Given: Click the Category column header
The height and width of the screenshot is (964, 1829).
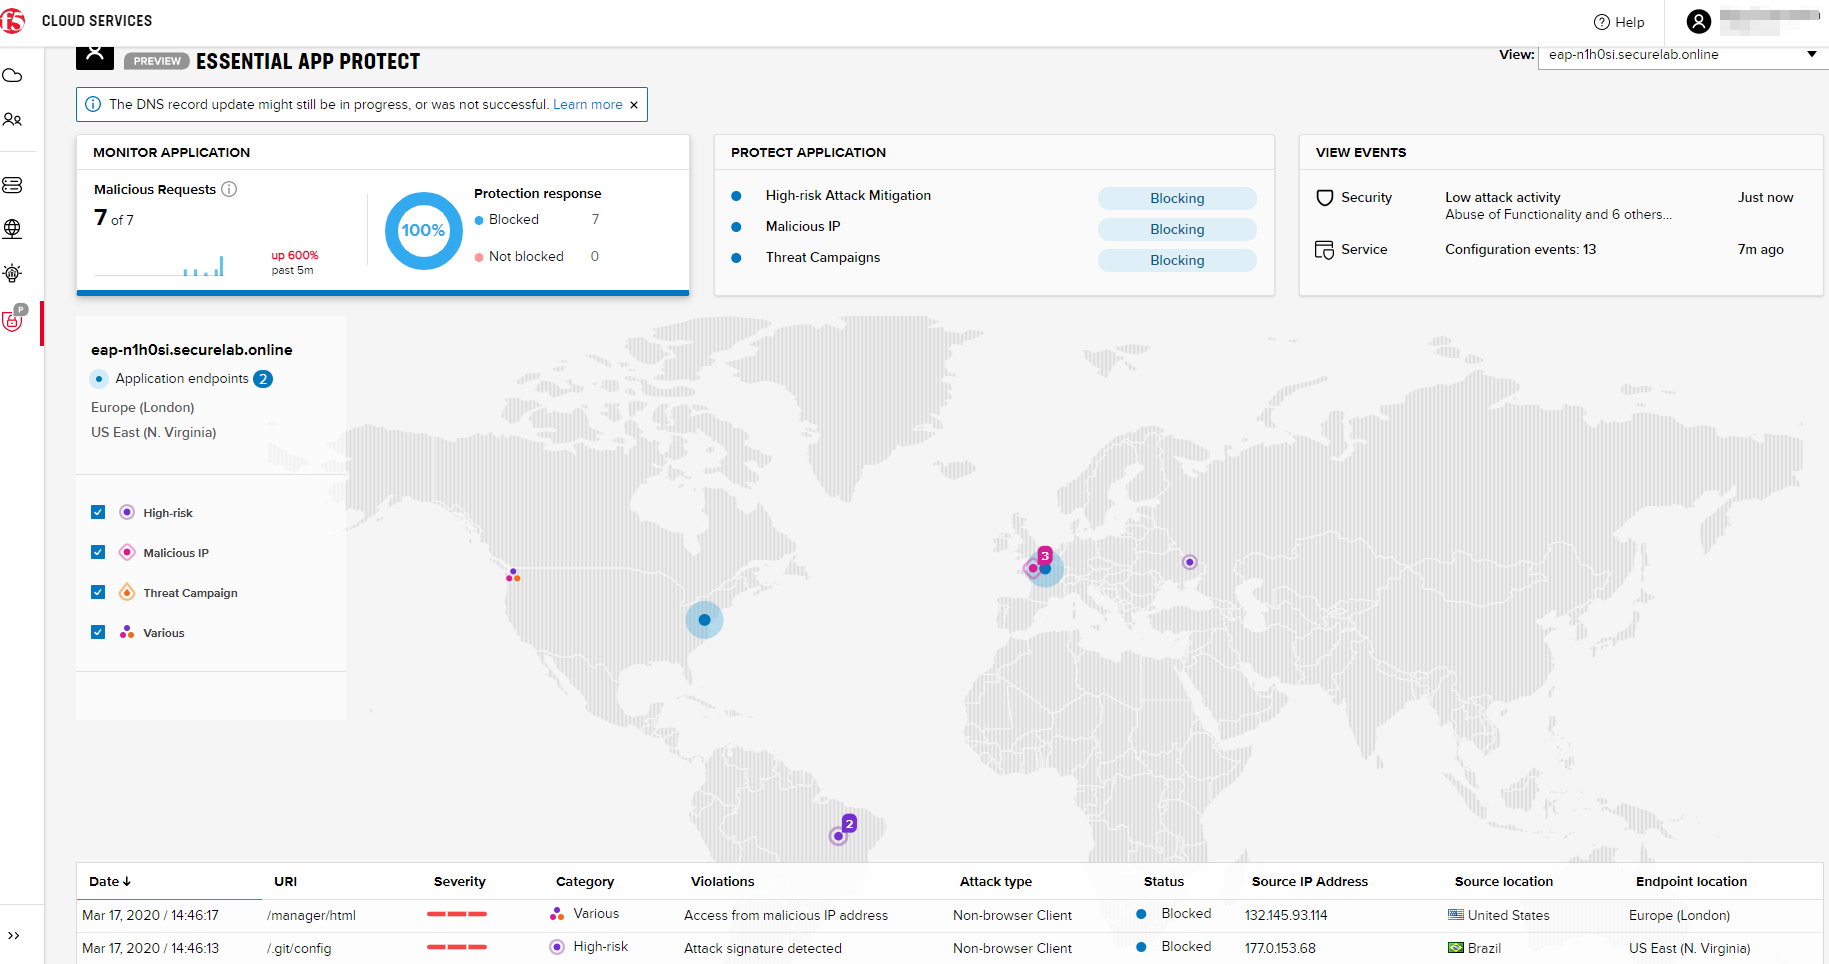Looking at the screenshot, I should click(585, 881).
